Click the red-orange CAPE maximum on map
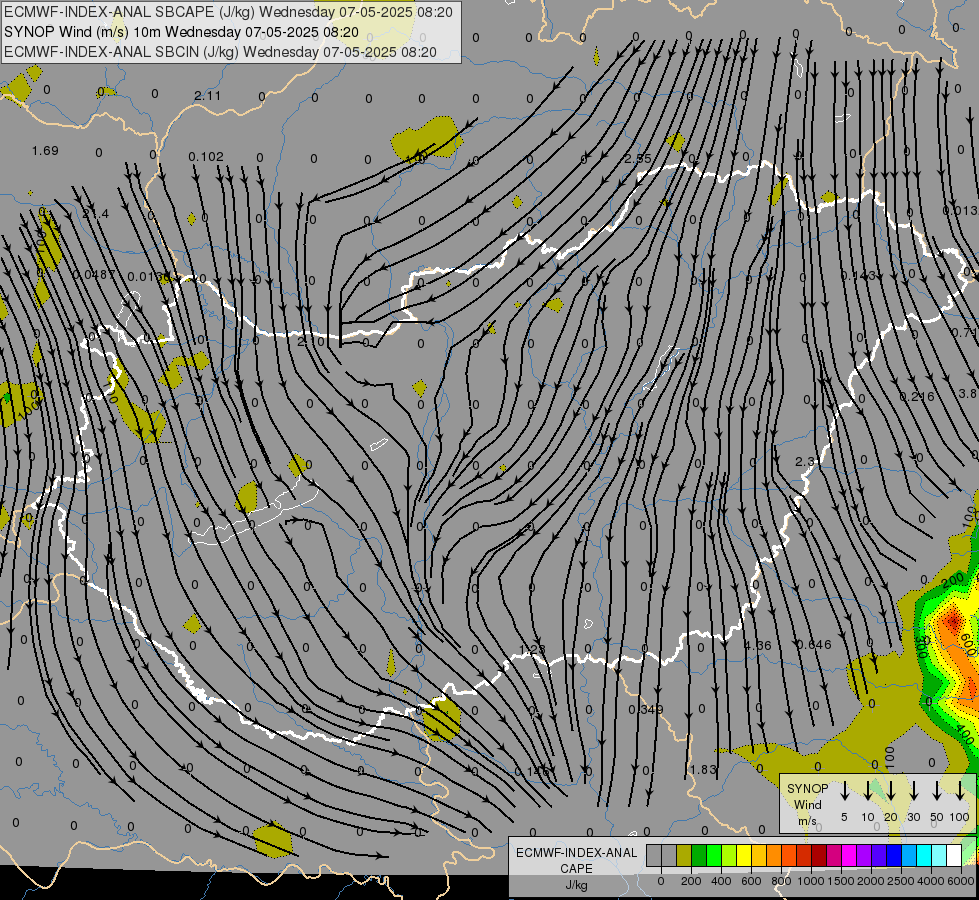This screenshot has height=900, width=979. click(x=952, y=621)
